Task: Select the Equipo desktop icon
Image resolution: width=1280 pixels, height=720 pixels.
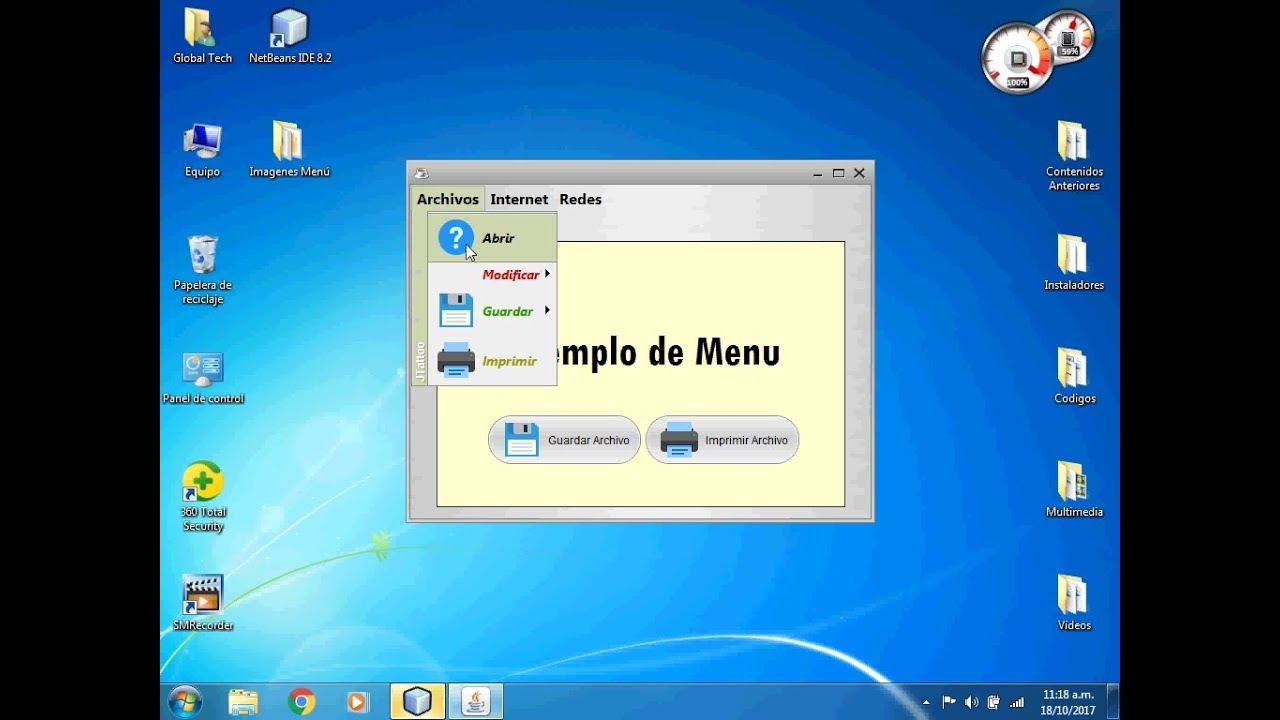Action: pyautogui.click(x=202, y=150)
